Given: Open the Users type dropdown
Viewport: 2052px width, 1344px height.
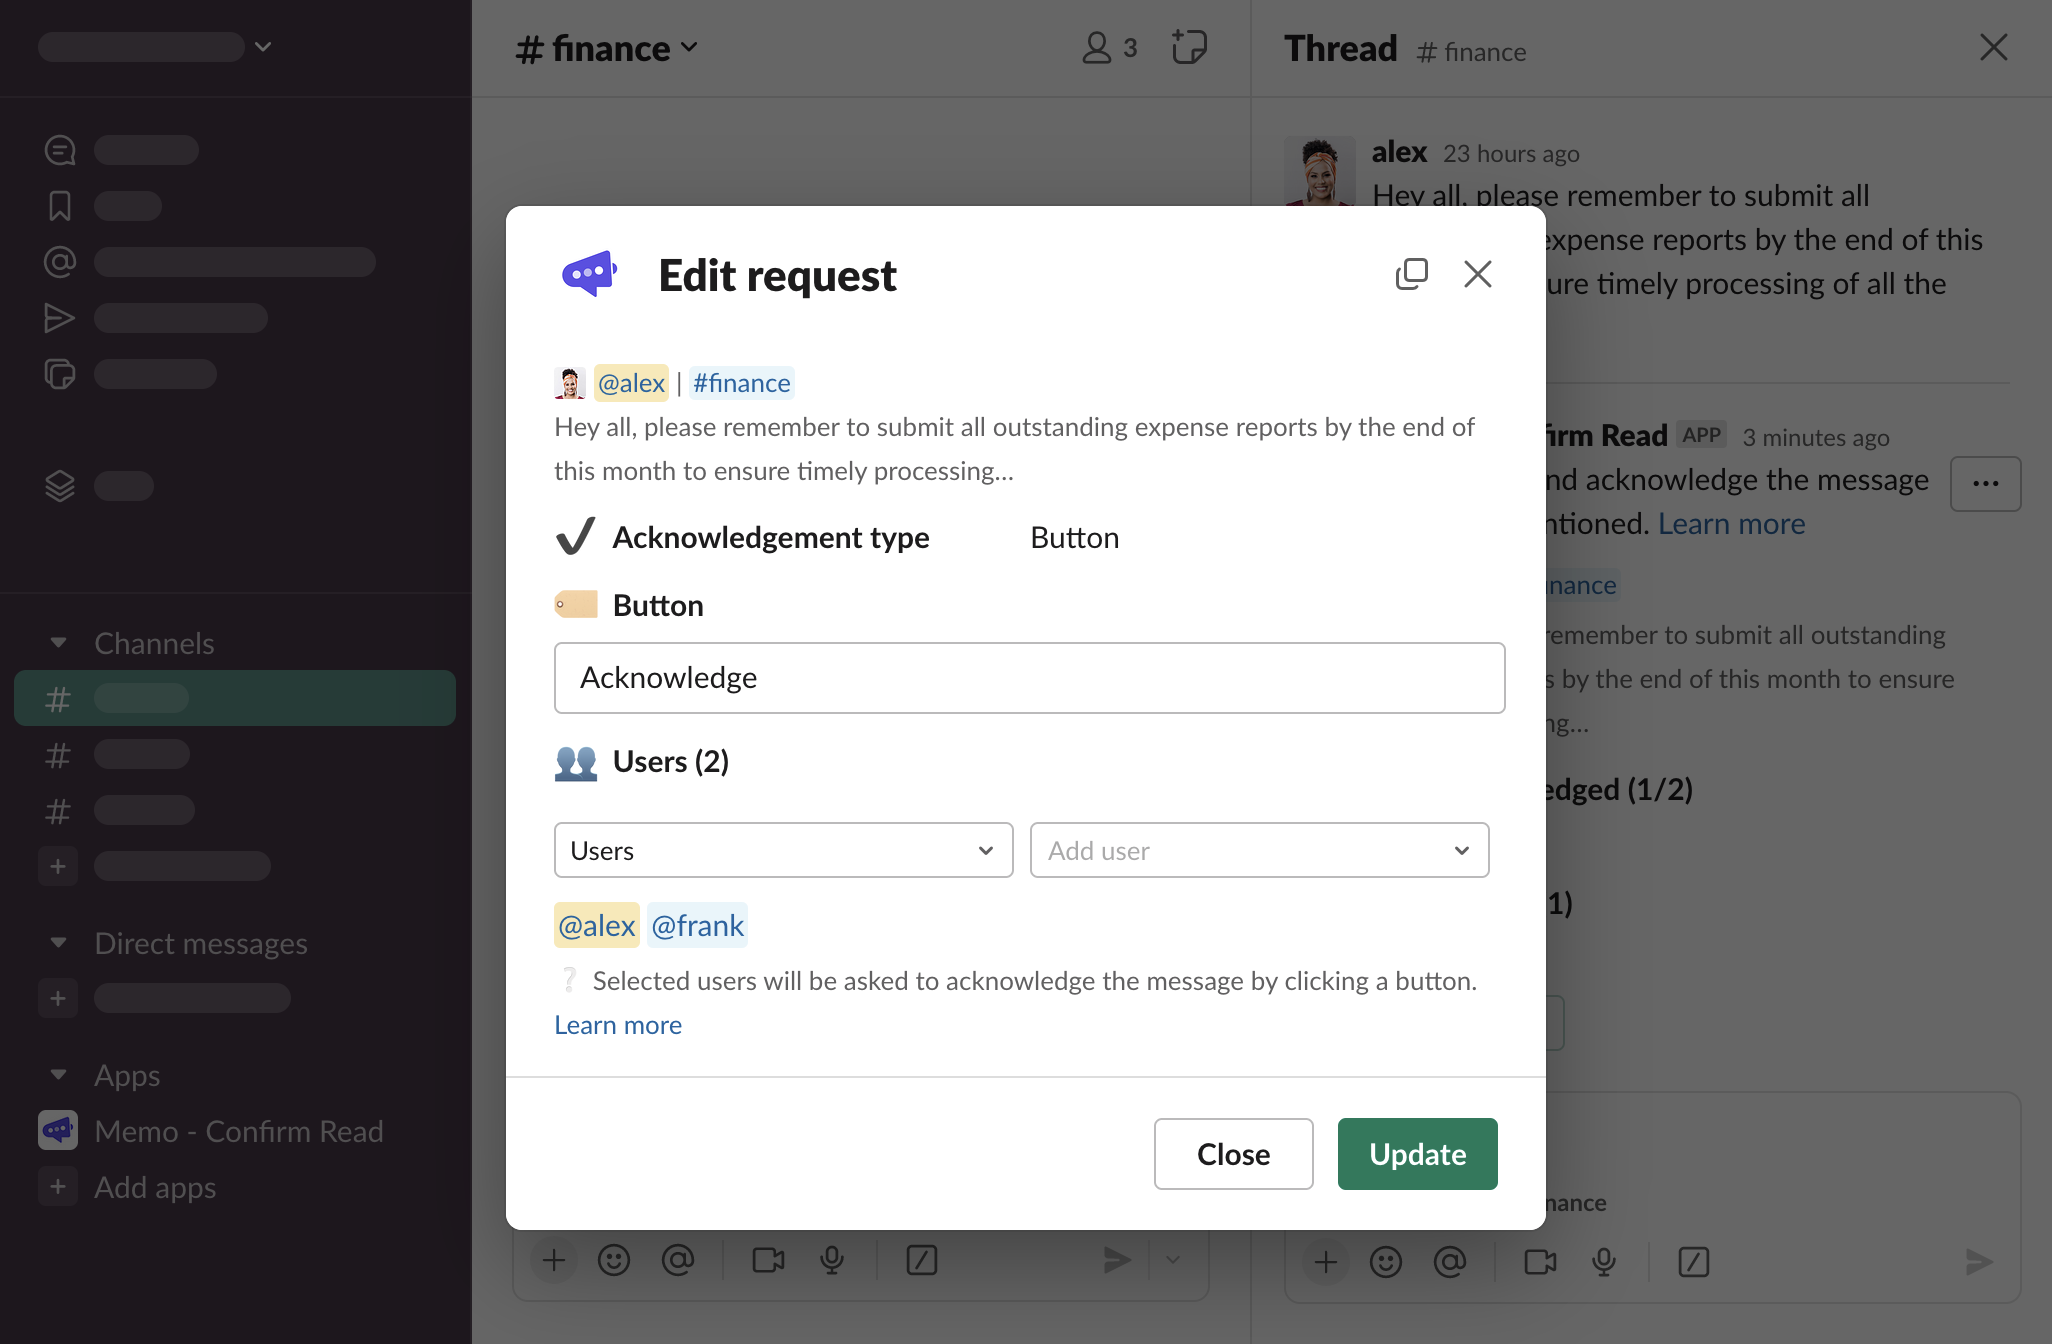Looking at the screenshot, I should (783, 850).
